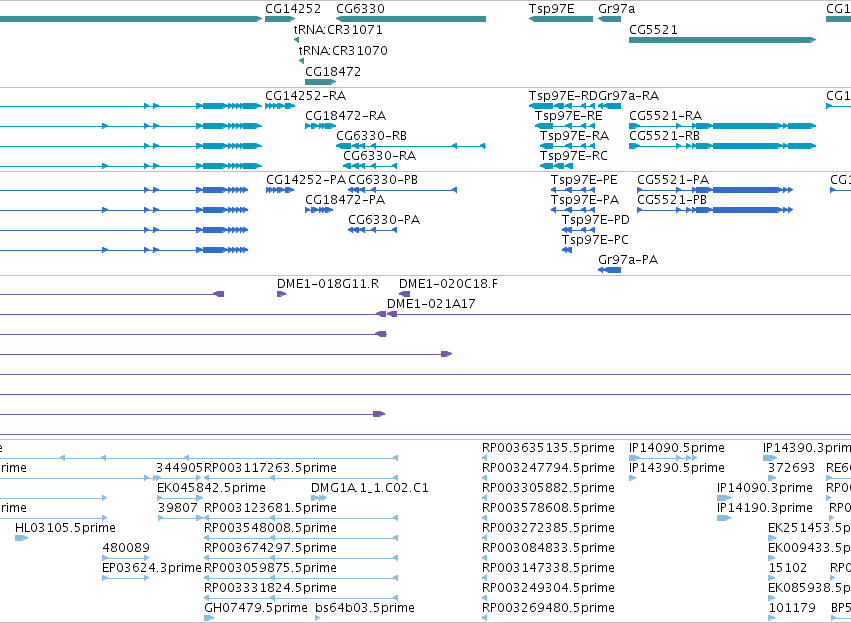The height and width of the screenshot is (623, 851).
Task: Select the CG5521 gene bar
Action: point(722,40)
